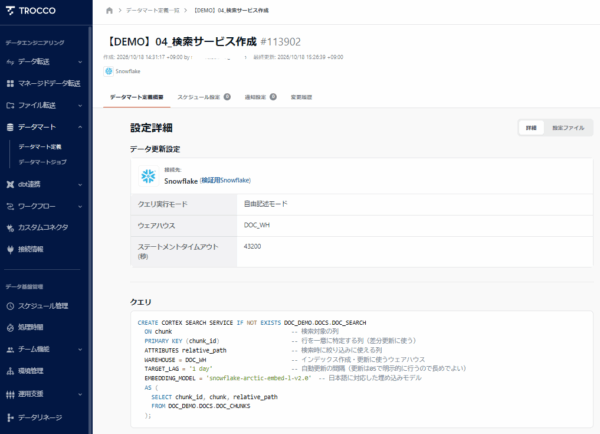600x434 pixels.
Task: Click the Snowflake logo in connection card
Action: (x=148, y=176)
